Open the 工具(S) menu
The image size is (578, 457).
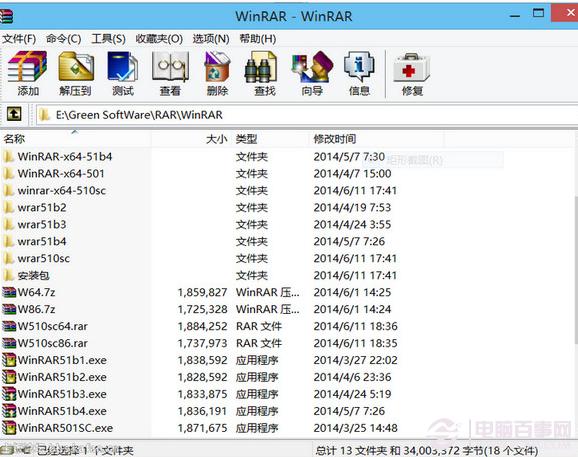click(x=108, y=39)
